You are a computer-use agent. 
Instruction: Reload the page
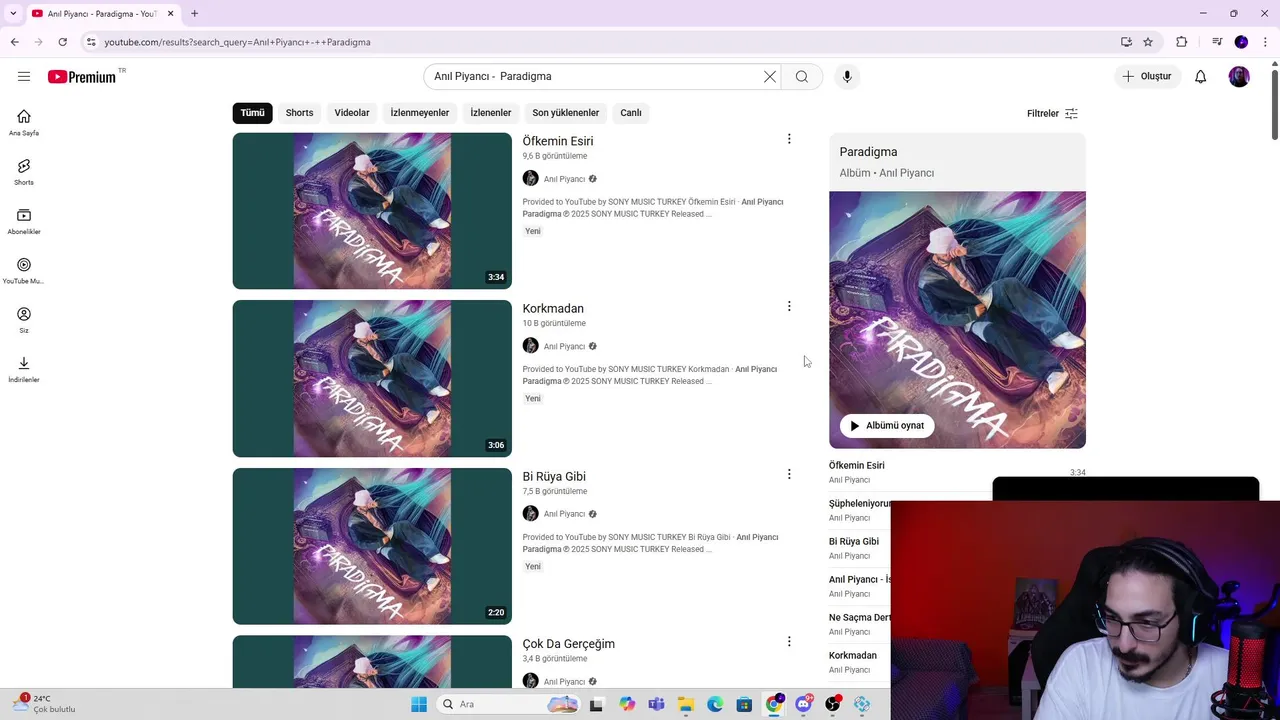coord(62,42)
